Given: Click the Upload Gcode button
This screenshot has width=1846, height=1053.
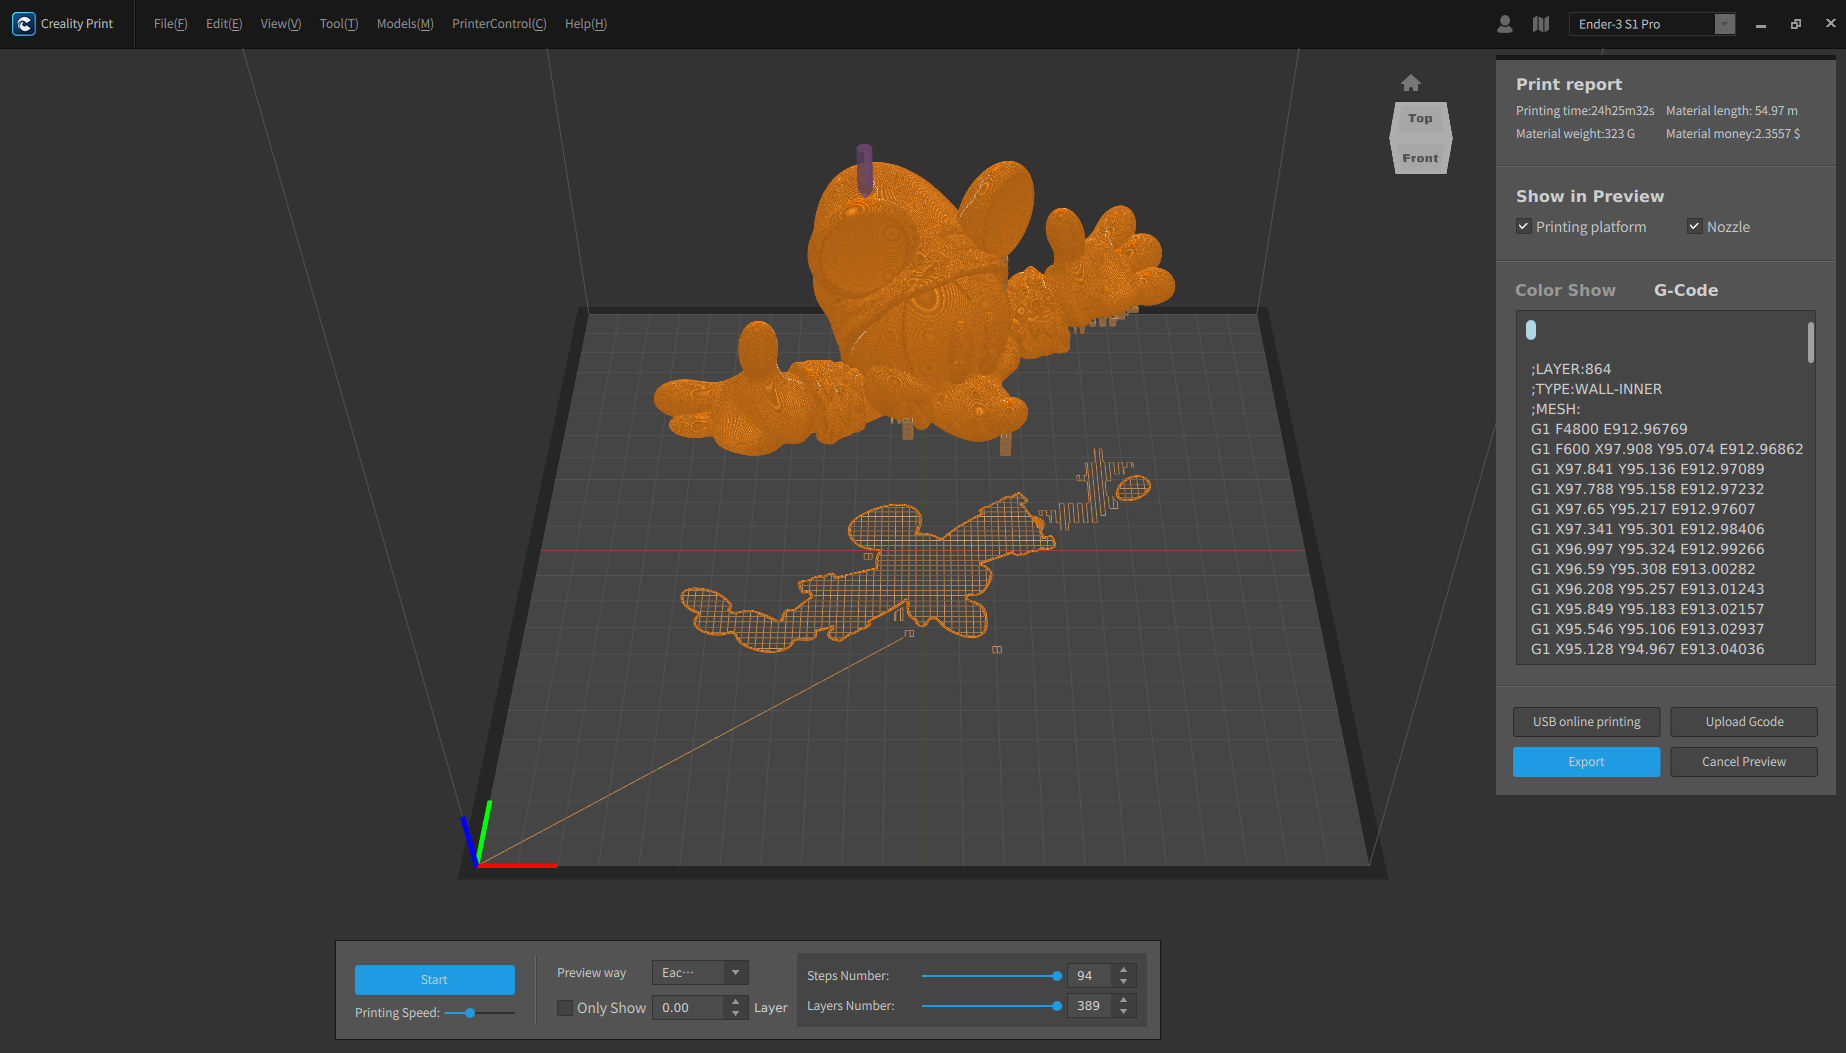Looking at the screenshot, I should click(1744, 722).
